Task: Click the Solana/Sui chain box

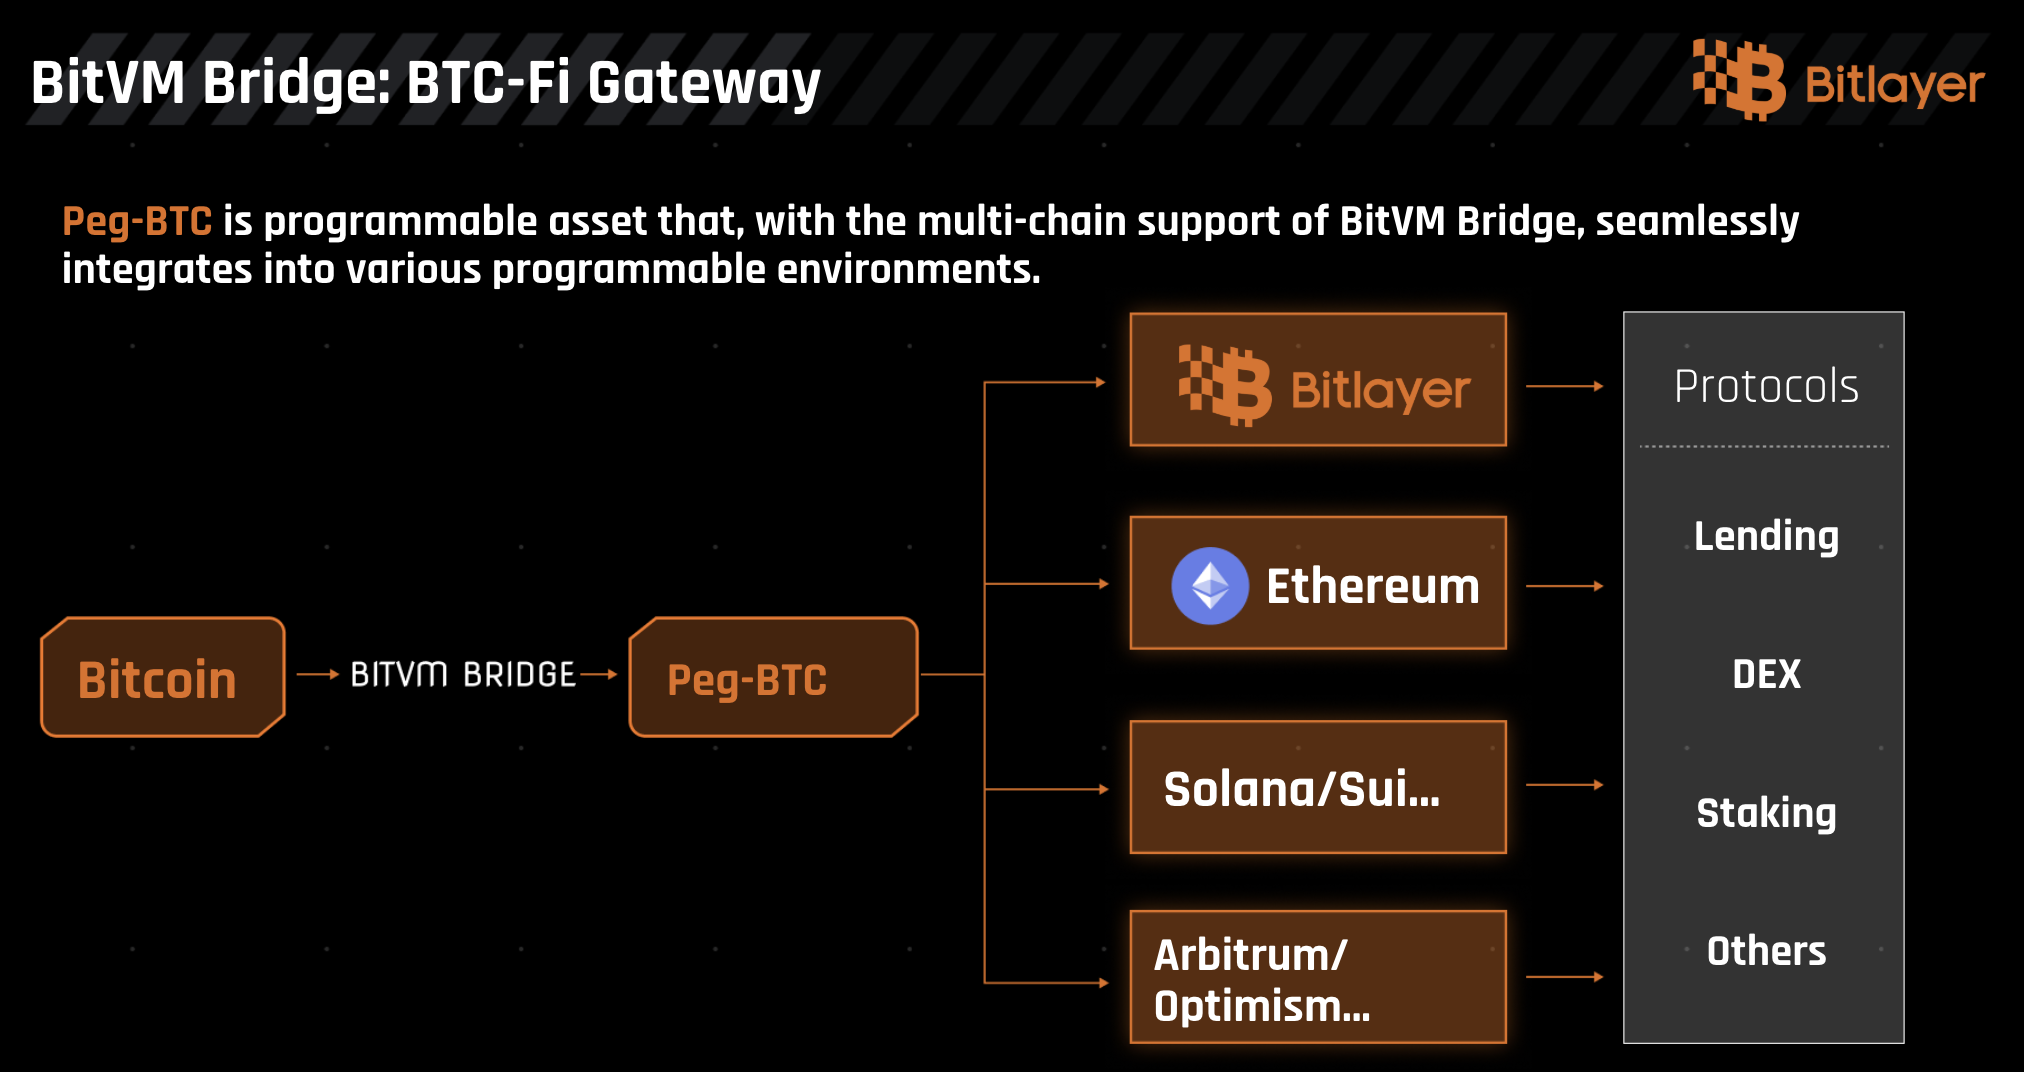Action: click(x=1317, y=788)
